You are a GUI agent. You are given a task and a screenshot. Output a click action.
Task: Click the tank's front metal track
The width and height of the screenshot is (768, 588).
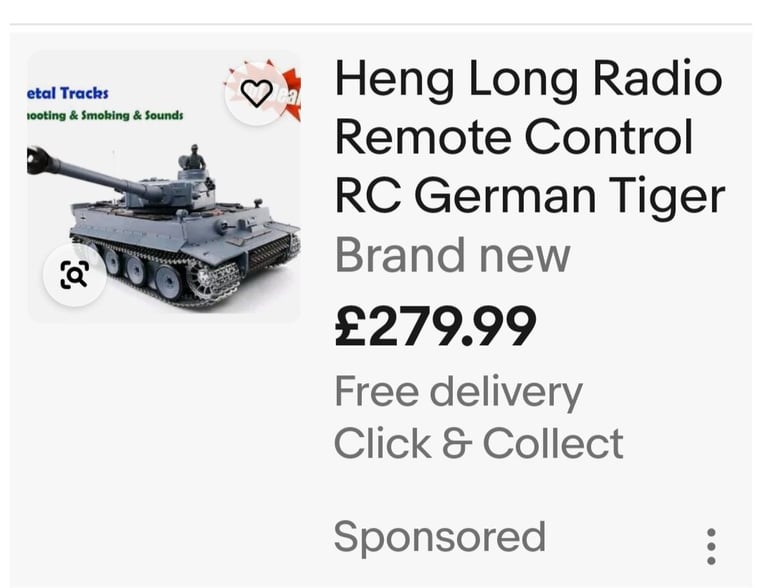214,281
